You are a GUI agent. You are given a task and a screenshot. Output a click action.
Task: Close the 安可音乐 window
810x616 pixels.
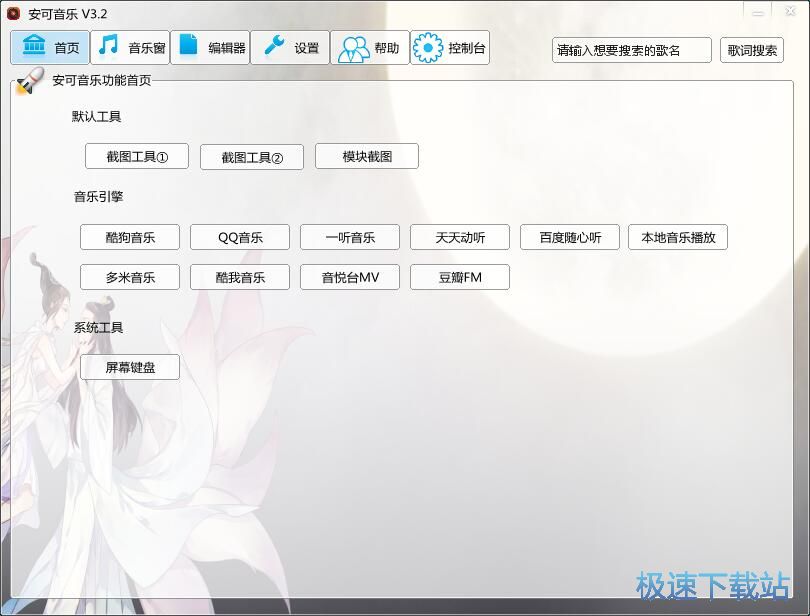tap(790, 11)
